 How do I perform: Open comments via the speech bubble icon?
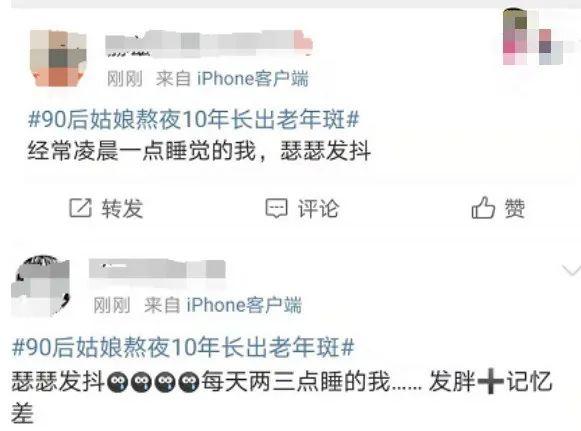(x=276, y=208)
